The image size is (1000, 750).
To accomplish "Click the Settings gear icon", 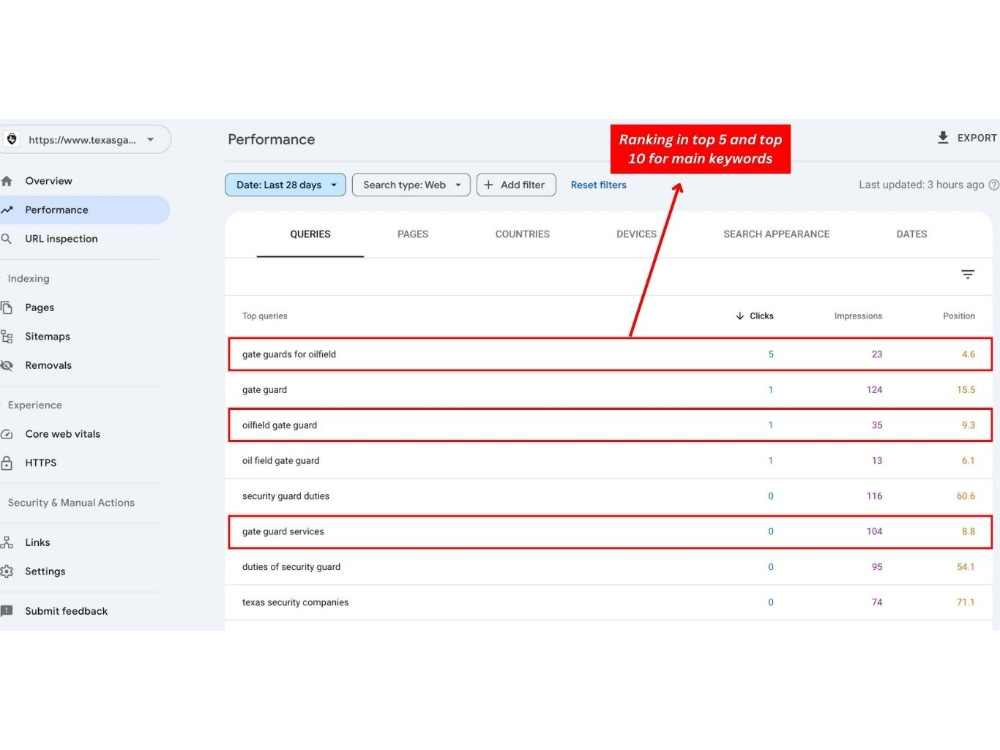I will click(7, 571).
